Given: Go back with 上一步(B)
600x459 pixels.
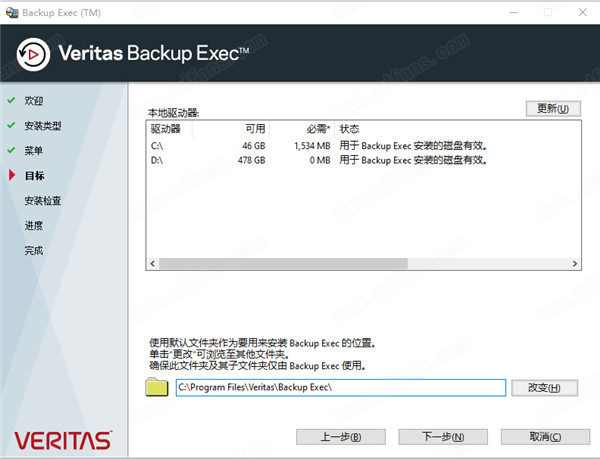Looking at the screenshot, I should pyautogui.click(x=341, y=437).
